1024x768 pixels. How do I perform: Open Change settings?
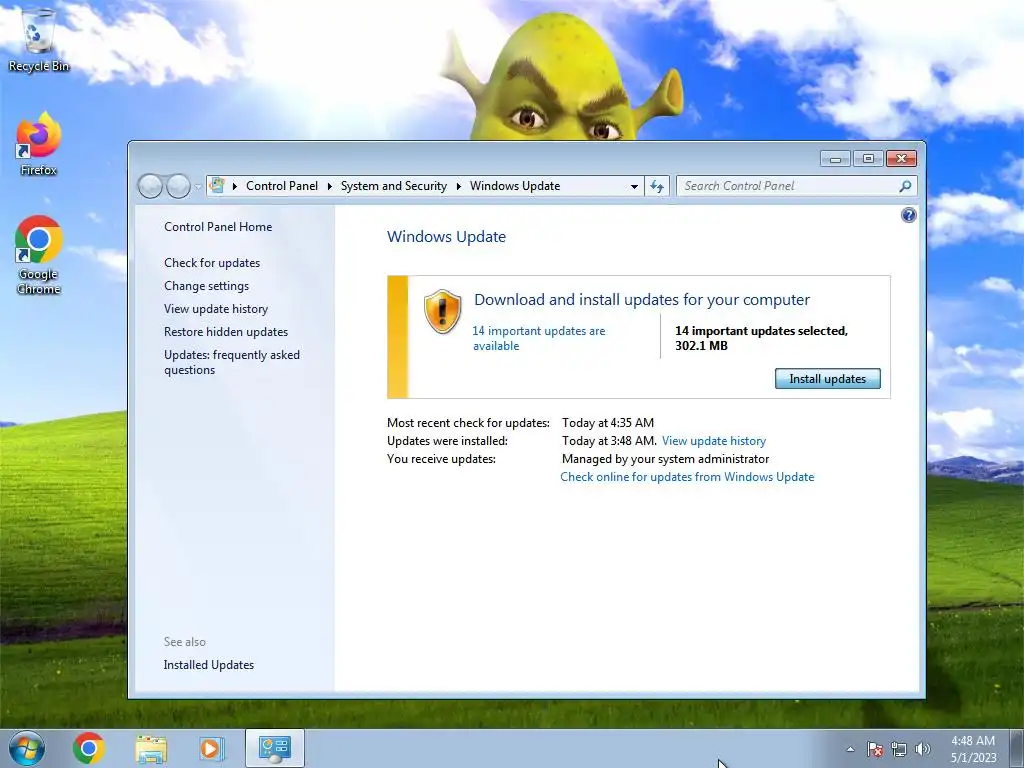point(206,285)
